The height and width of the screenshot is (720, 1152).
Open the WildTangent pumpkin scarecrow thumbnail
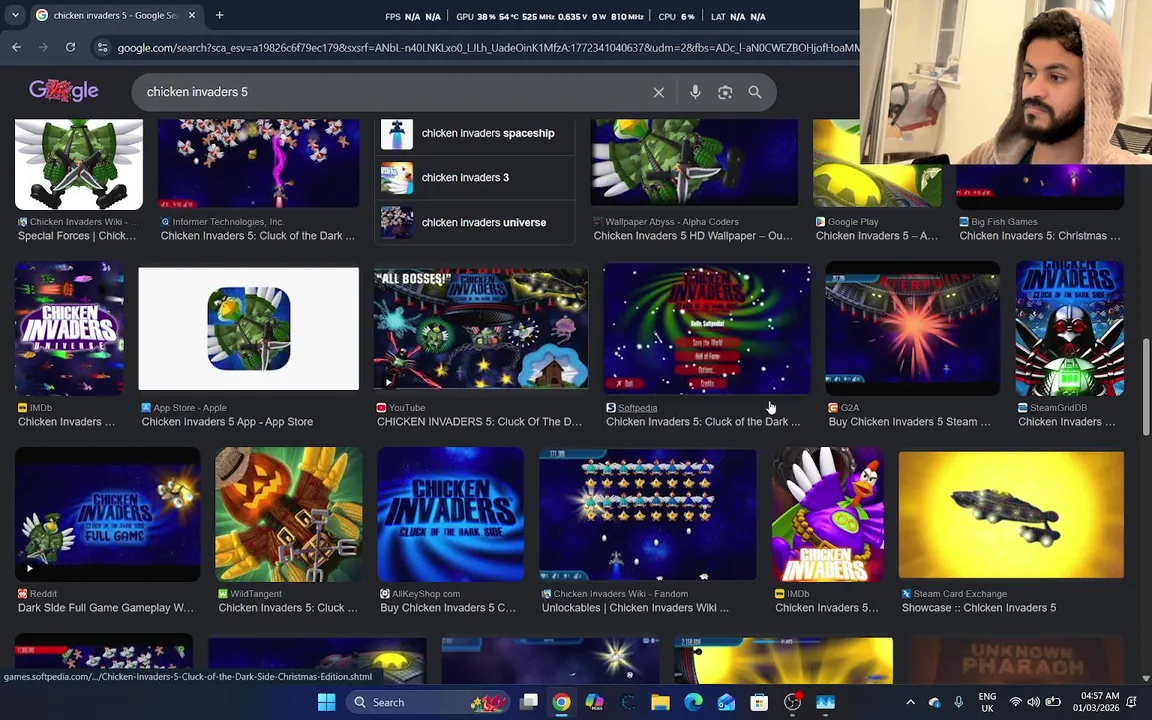(289, 514)
